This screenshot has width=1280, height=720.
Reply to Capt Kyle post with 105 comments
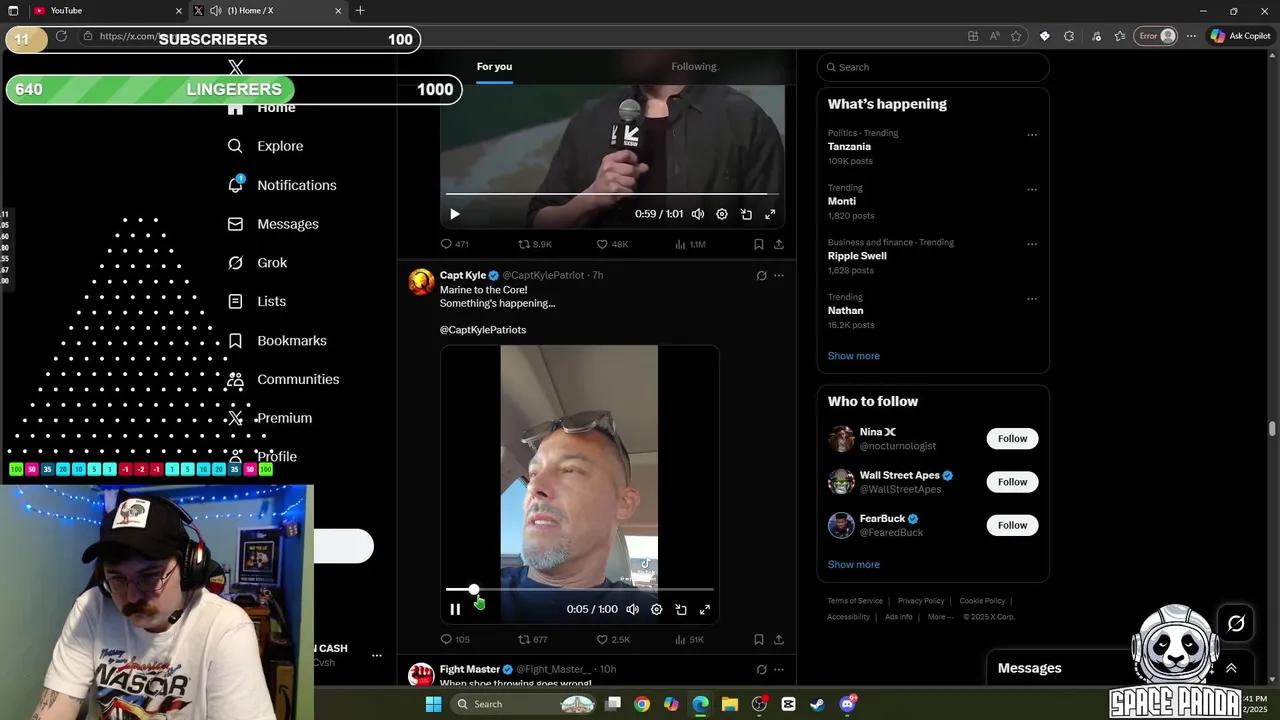pyautogui.click(x=455, y=639)
